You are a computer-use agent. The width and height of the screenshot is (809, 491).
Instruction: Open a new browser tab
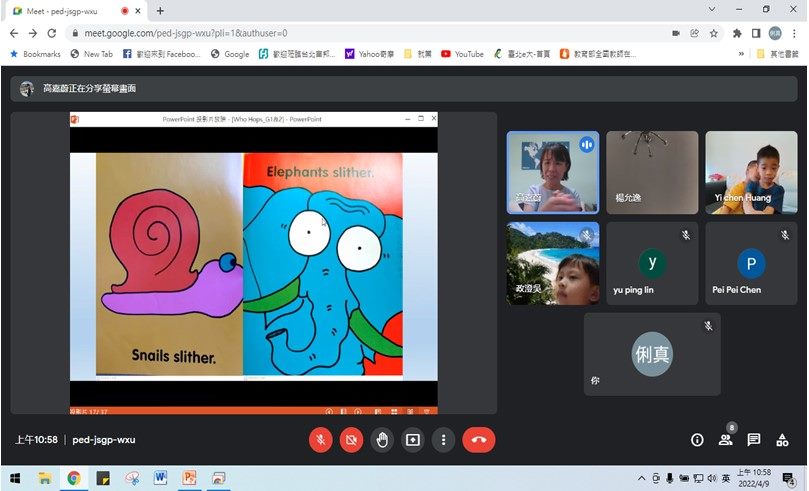(160, 10)
